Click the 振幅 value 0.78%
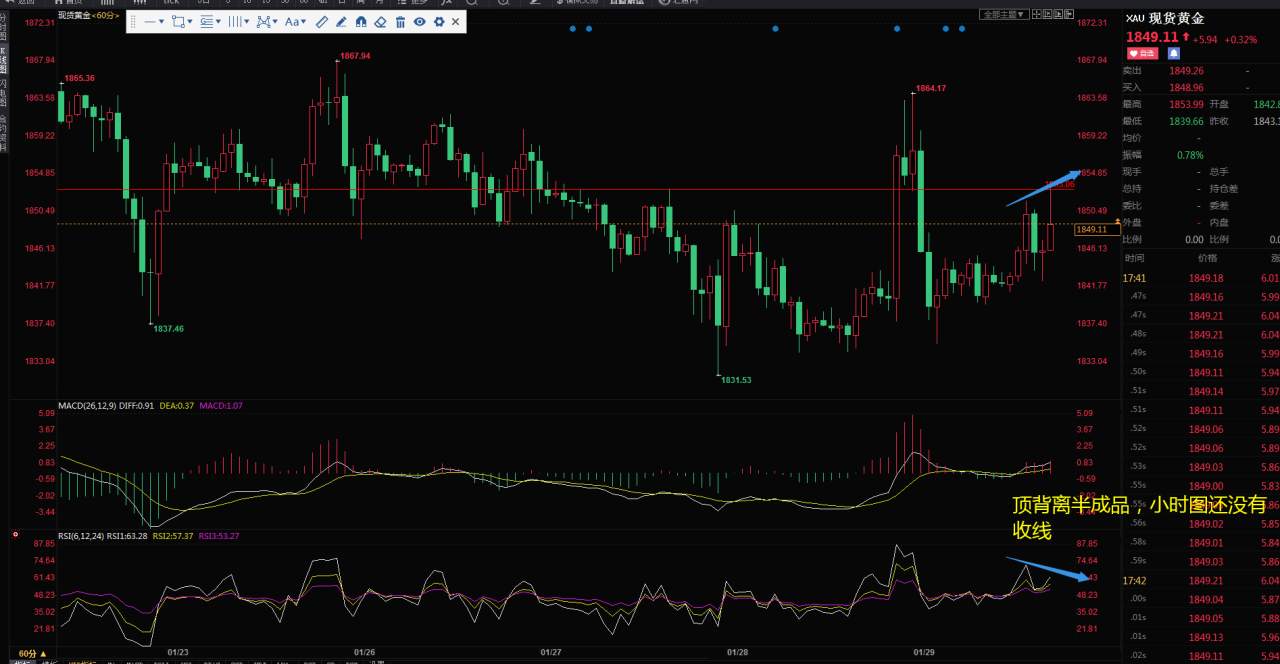The height and width of the screenshot is (664, 1280). [x=1190, y=155]
